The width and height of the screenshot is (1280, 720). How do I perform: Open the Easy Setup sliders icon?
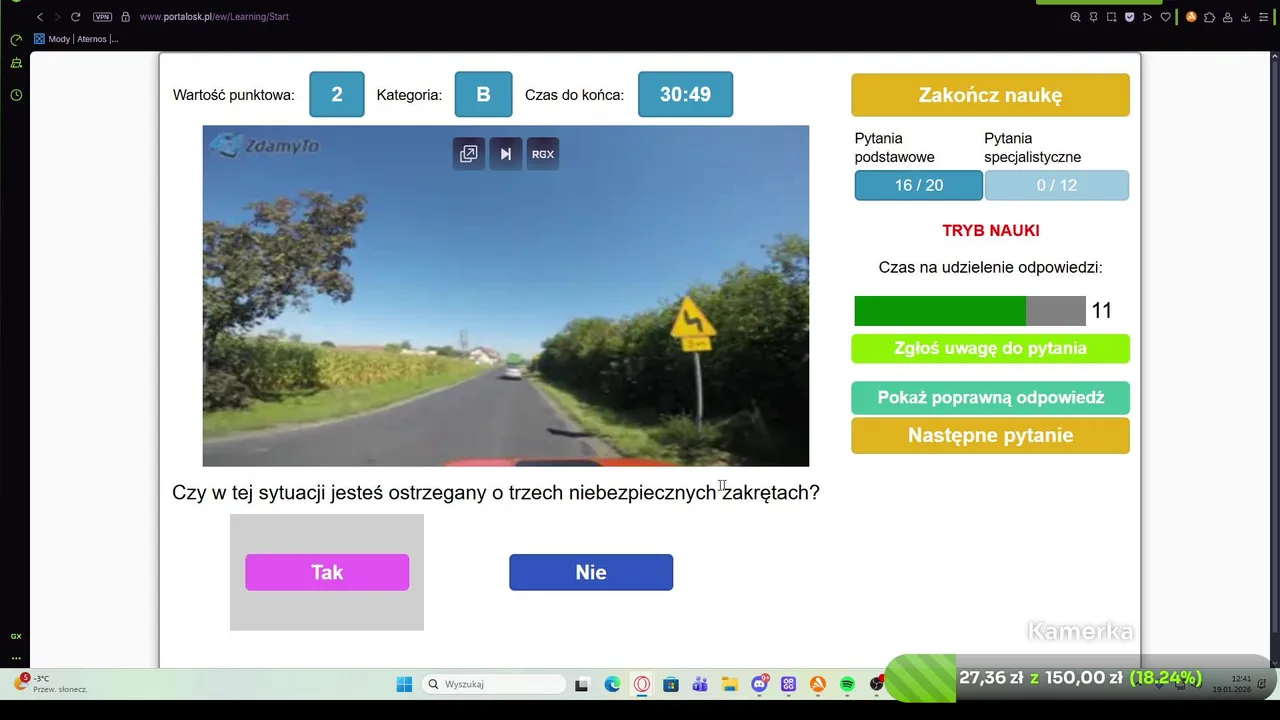(x=1263, y=17)
